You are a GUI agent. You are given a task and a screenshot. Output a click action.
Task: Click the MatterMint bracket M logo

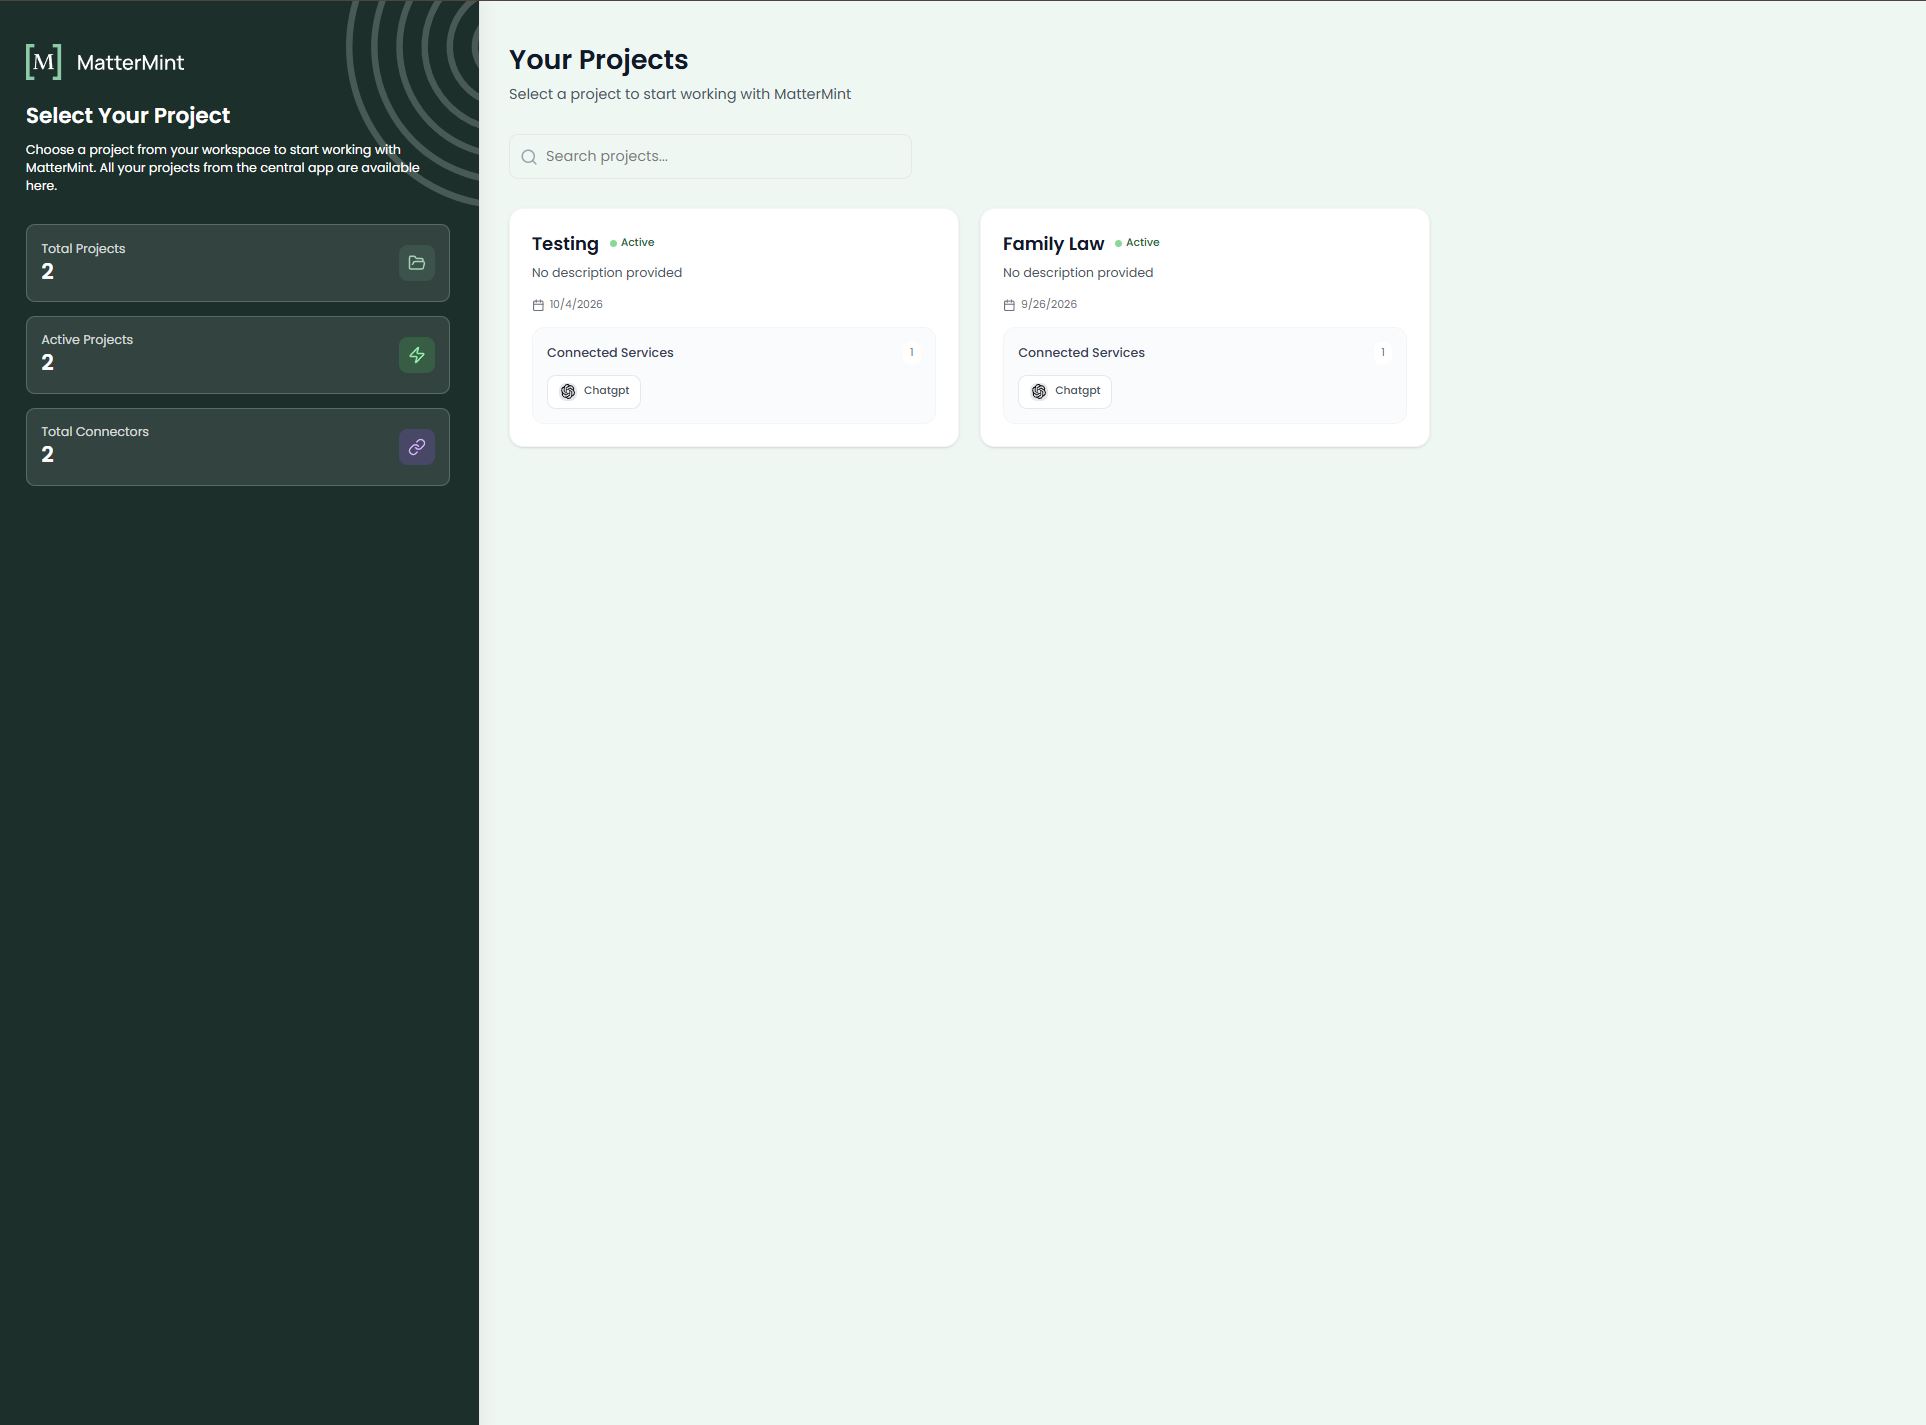click(43, 62)
